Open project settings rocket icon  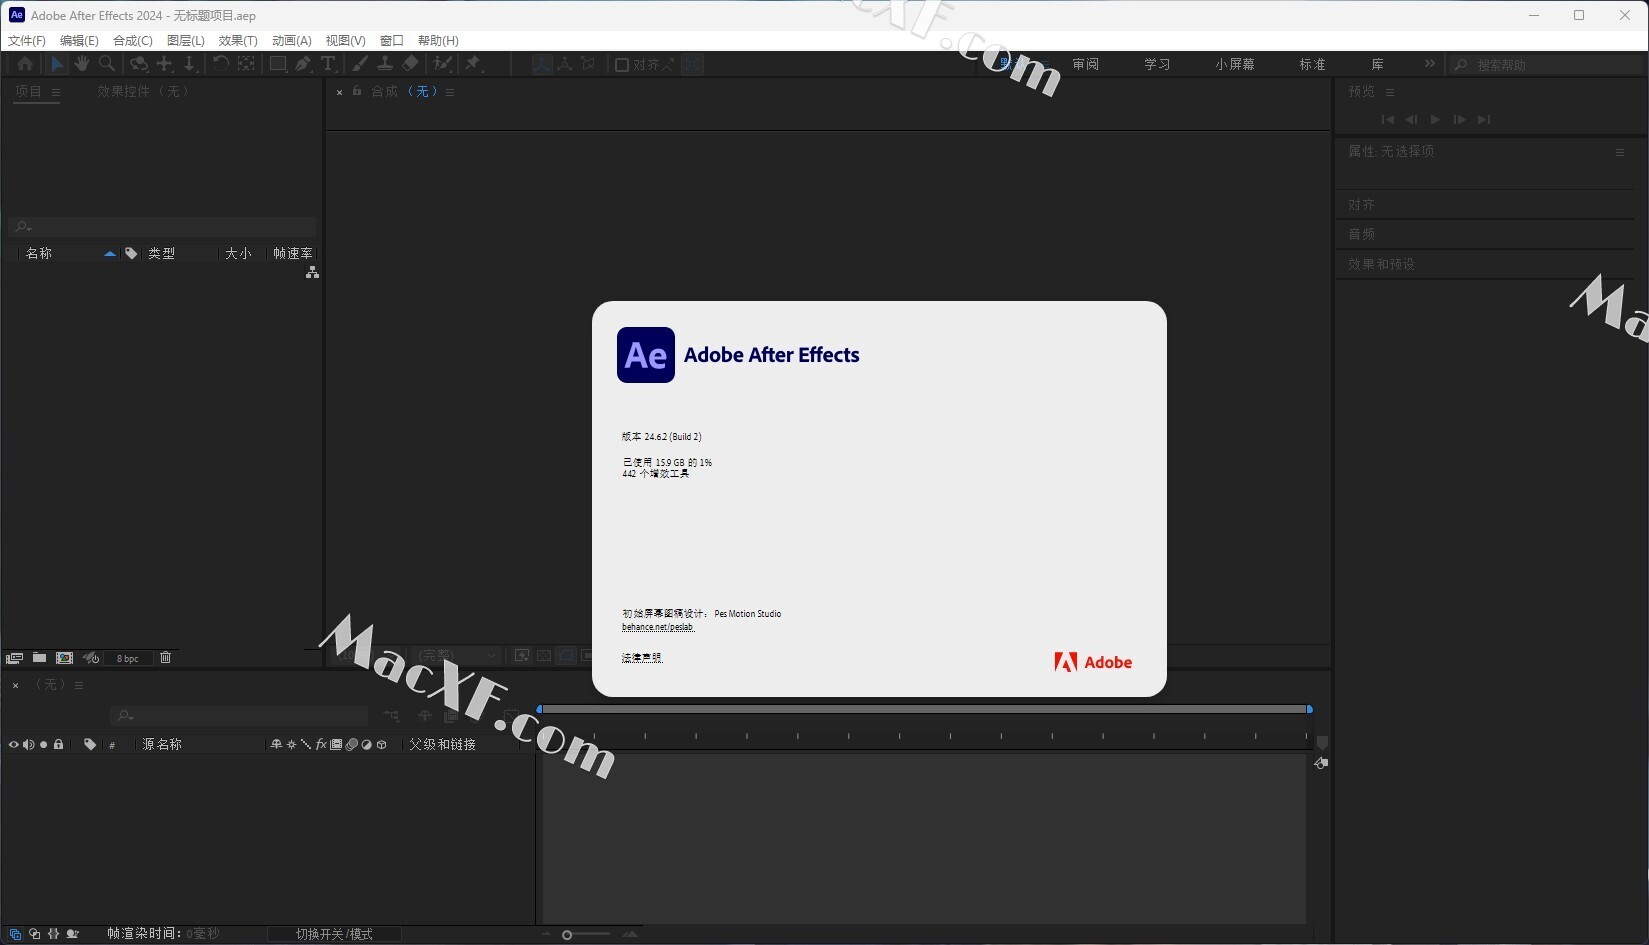pyautogui.click(x=91, y=658)
